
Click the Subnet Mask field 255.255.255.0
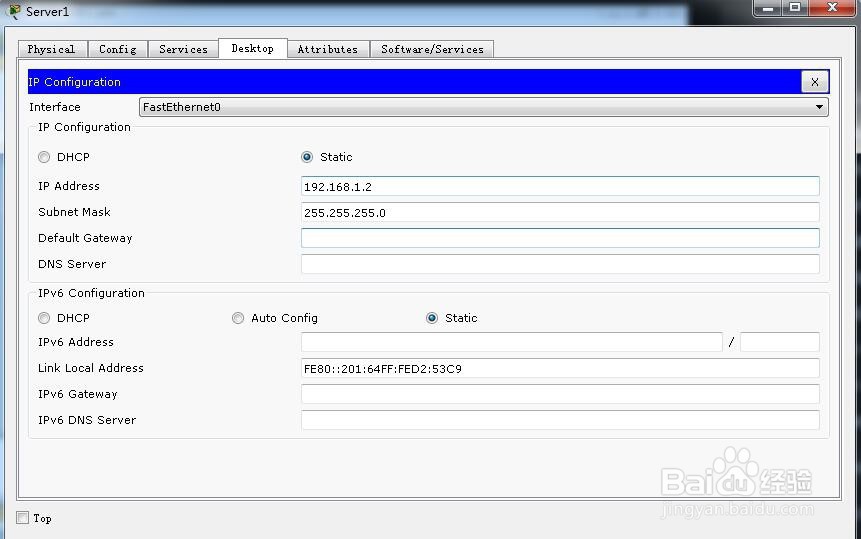point(560,212)
